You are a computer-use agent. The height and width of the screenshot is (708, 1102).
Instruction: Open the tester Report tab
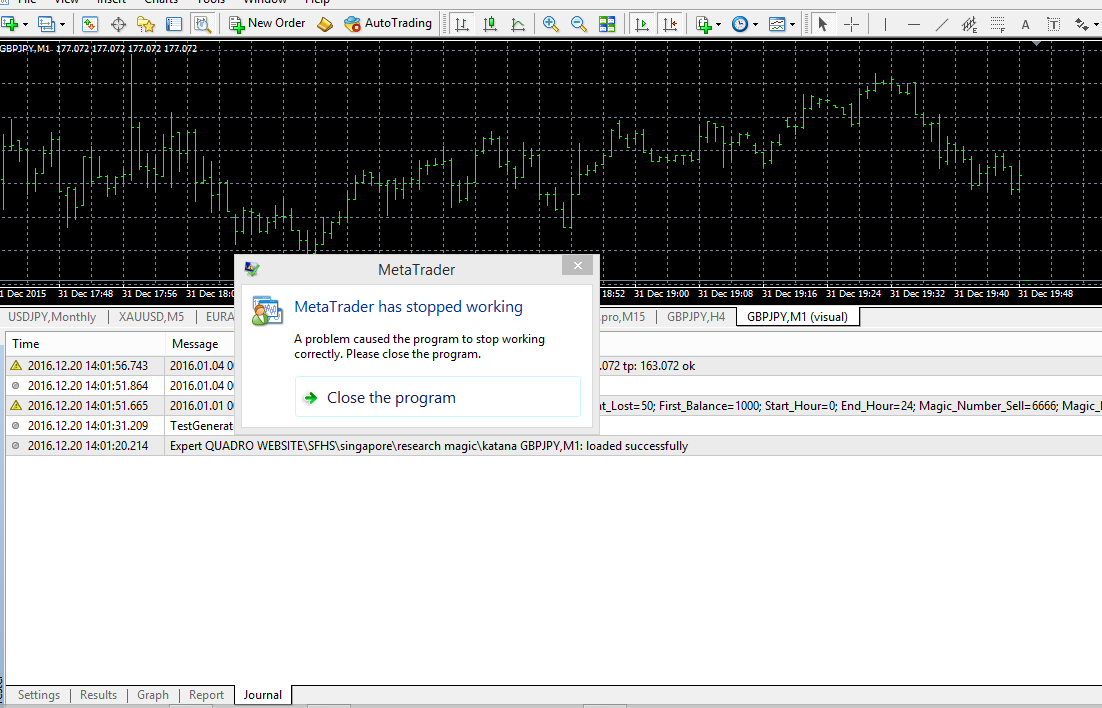[206, 695]
